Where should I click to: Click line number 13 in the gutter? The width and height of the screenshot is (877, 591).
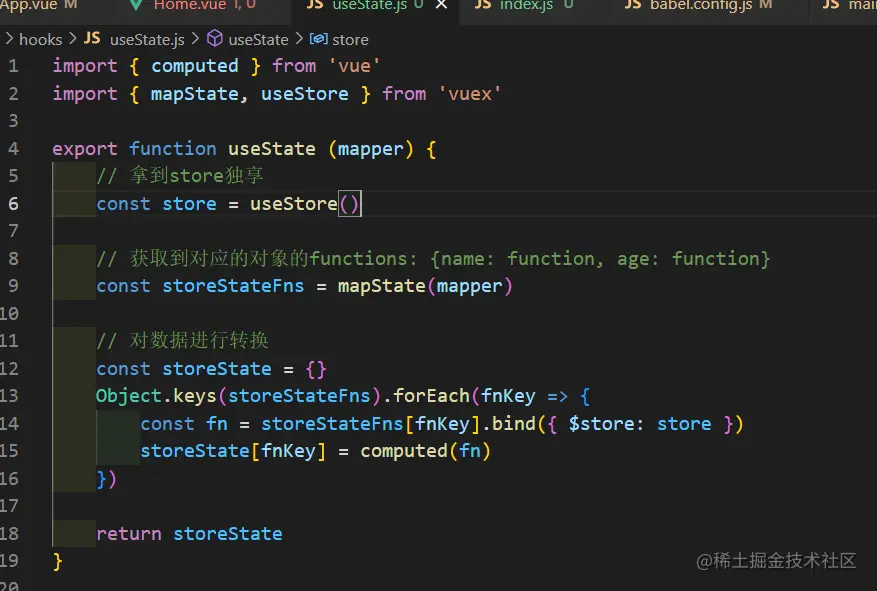tap(10, 396)
